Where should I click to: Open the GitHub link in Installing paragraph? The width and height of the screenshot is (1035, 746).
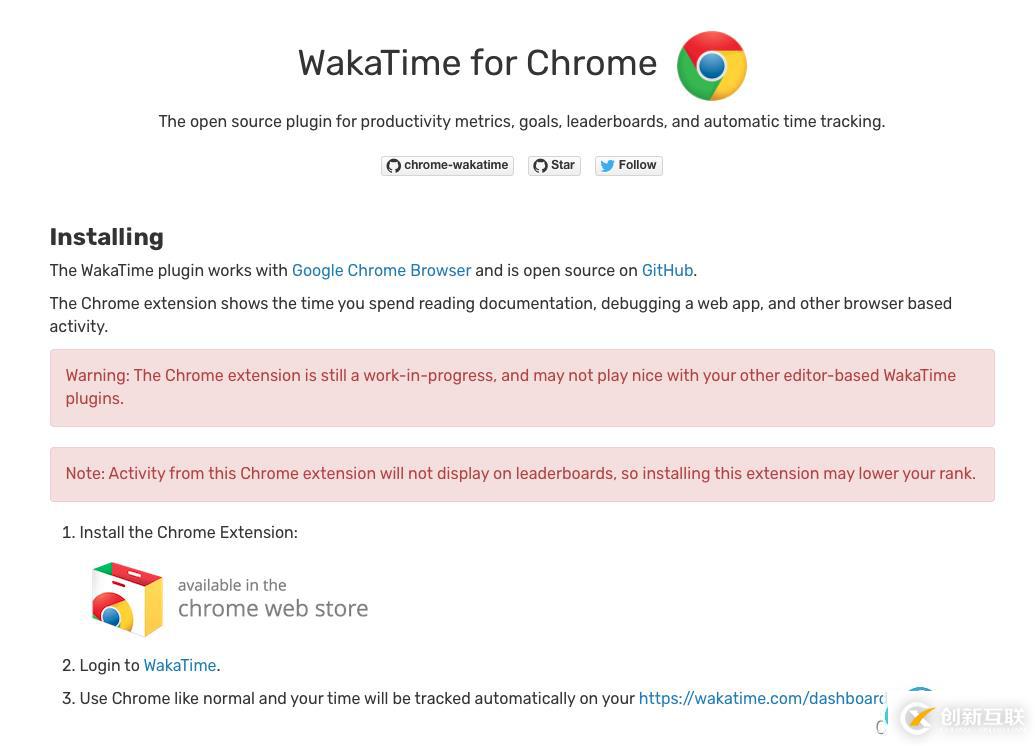point(667,271)
